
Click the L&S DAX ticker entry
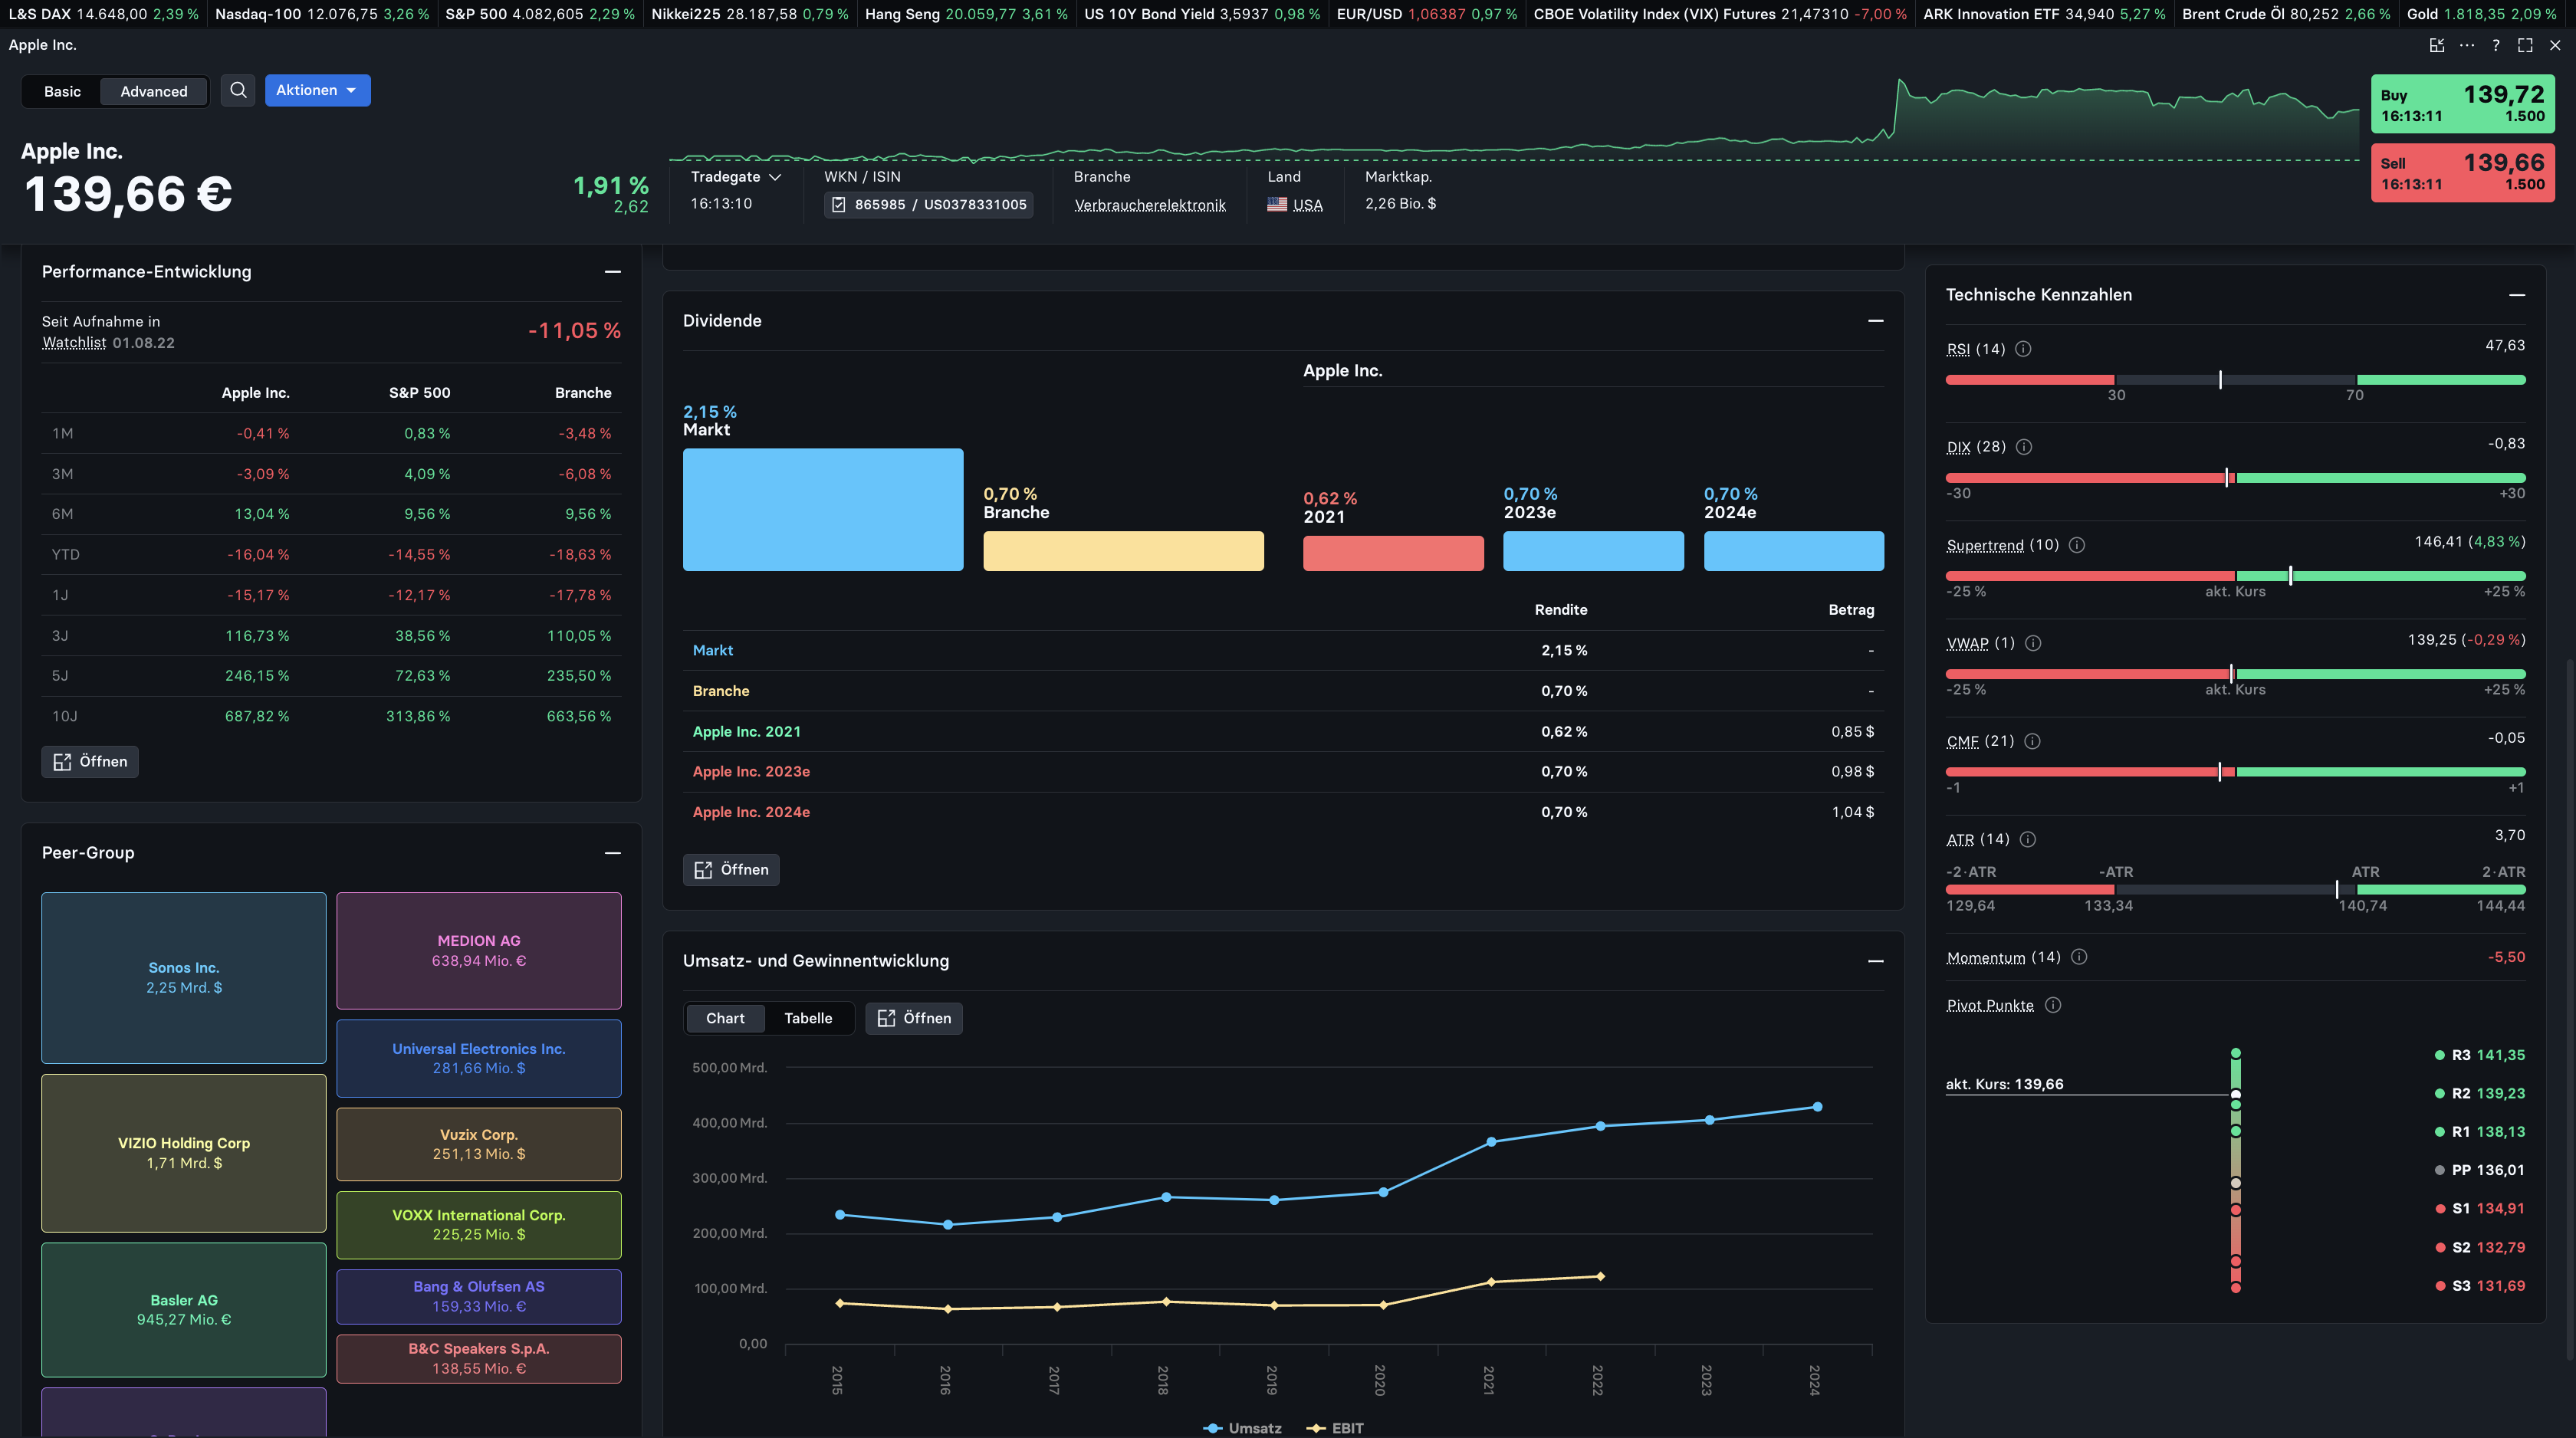coord(103,14)
